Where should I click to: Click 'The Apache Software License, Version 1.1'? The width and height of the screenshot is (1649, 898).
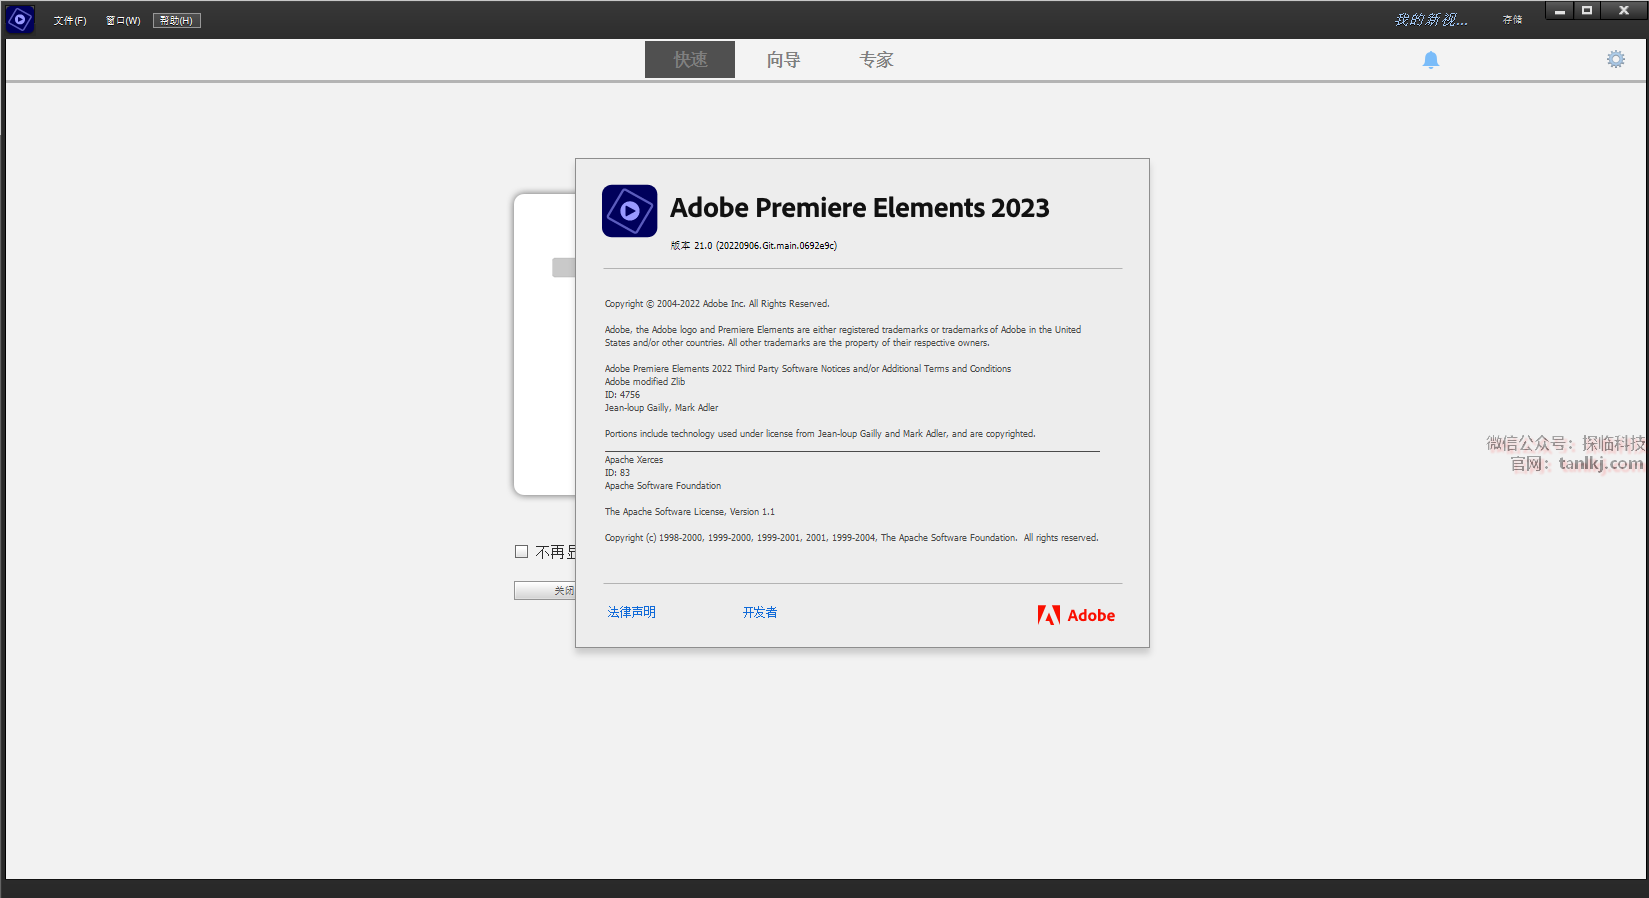(x=690, y=512)
